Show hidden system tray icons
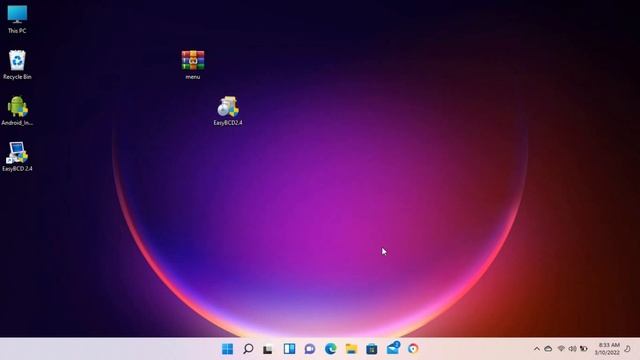This screenshot has width=640, height=360. [x=537, y=349]
